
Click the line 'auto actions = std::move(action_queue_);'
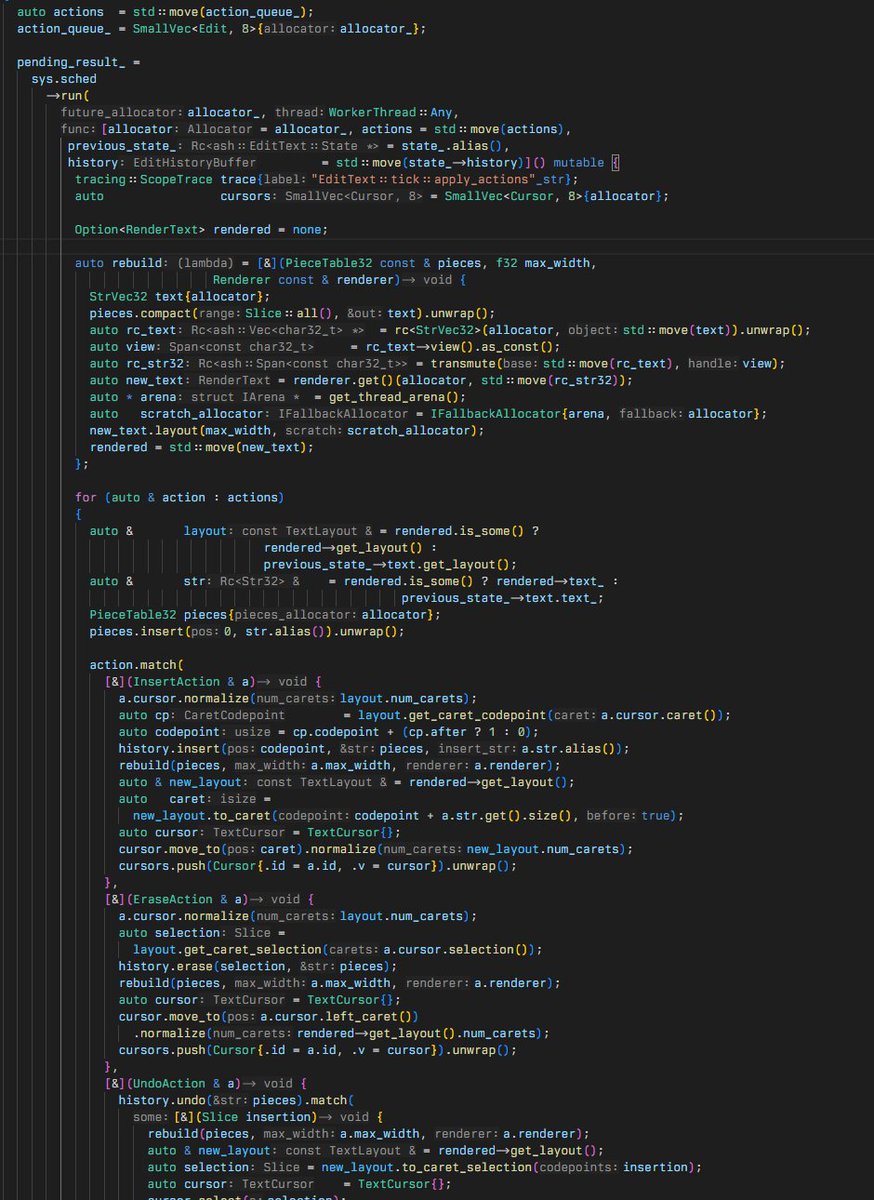tap(165, 11)
